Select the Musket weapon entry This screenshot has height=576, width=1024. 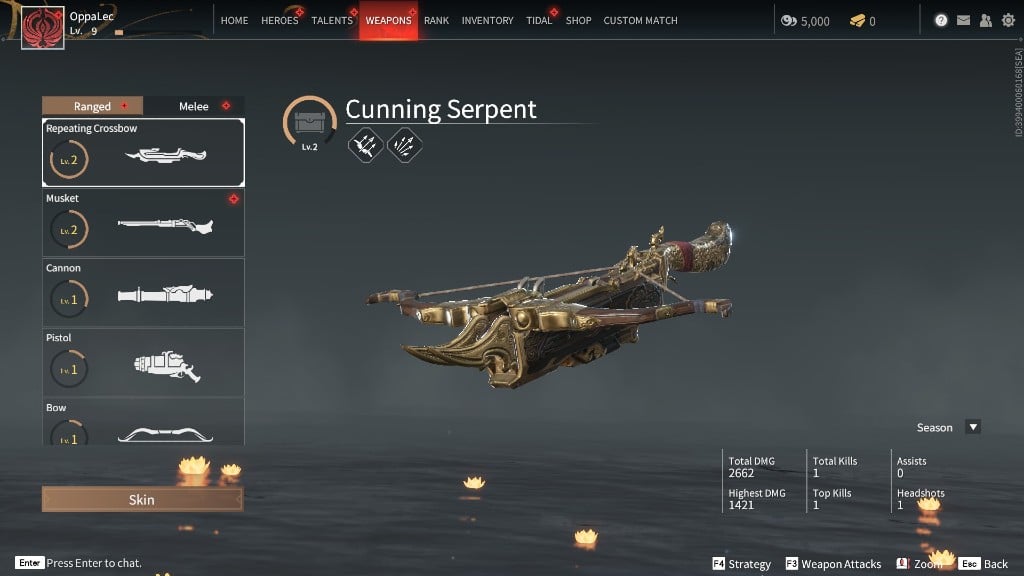144,223
